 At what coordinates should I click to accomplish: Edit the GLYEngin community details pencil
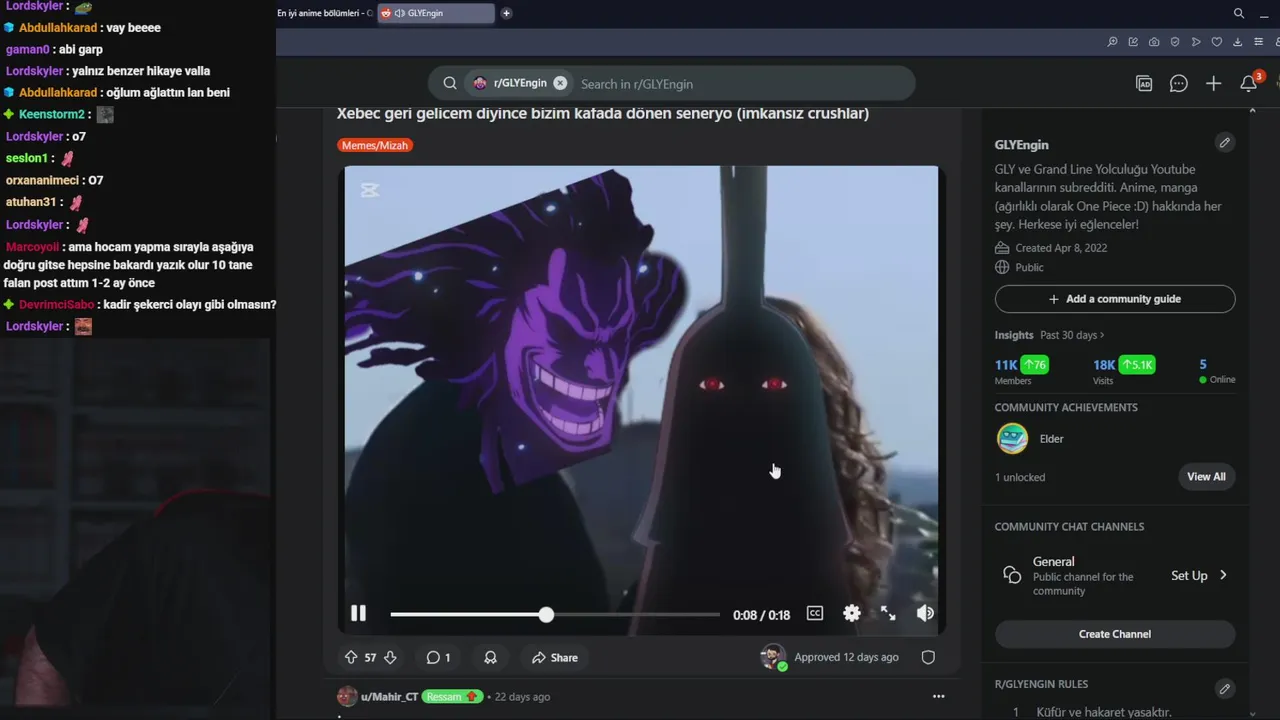tap(1224, 143)
